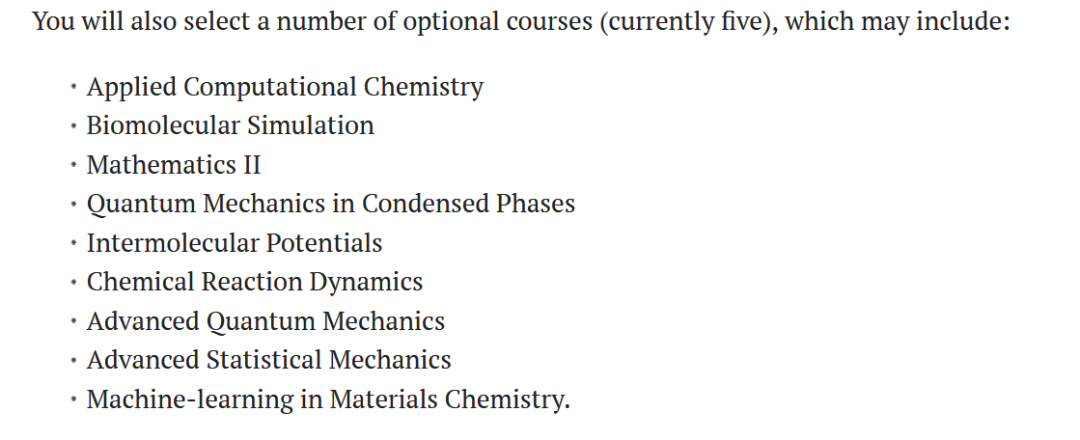Viewport: 1080px width, 440px height.
Task: Click the Intermolecular Potentials list item
Action: [234, 243]
